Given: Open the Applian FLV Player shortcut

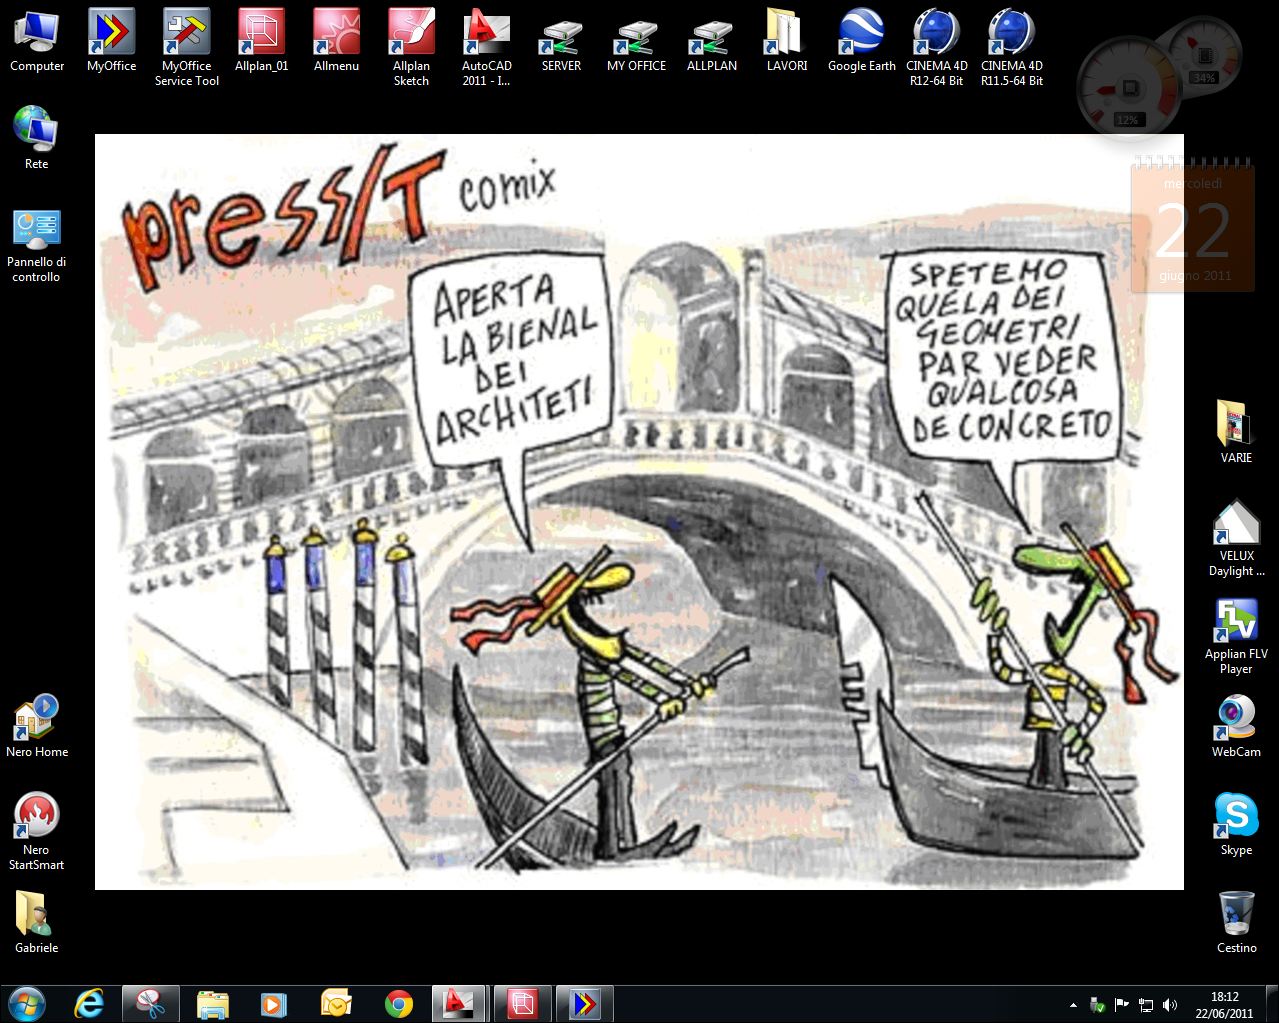Looking at the screenshot, I should point(1236,637).
